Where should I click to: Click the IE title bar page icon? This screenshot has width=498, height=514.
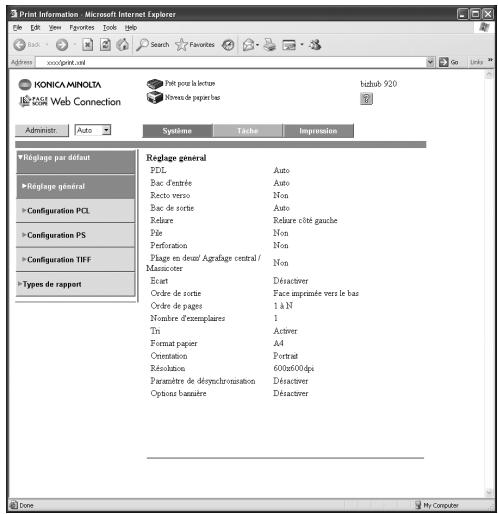click(14, 14)
